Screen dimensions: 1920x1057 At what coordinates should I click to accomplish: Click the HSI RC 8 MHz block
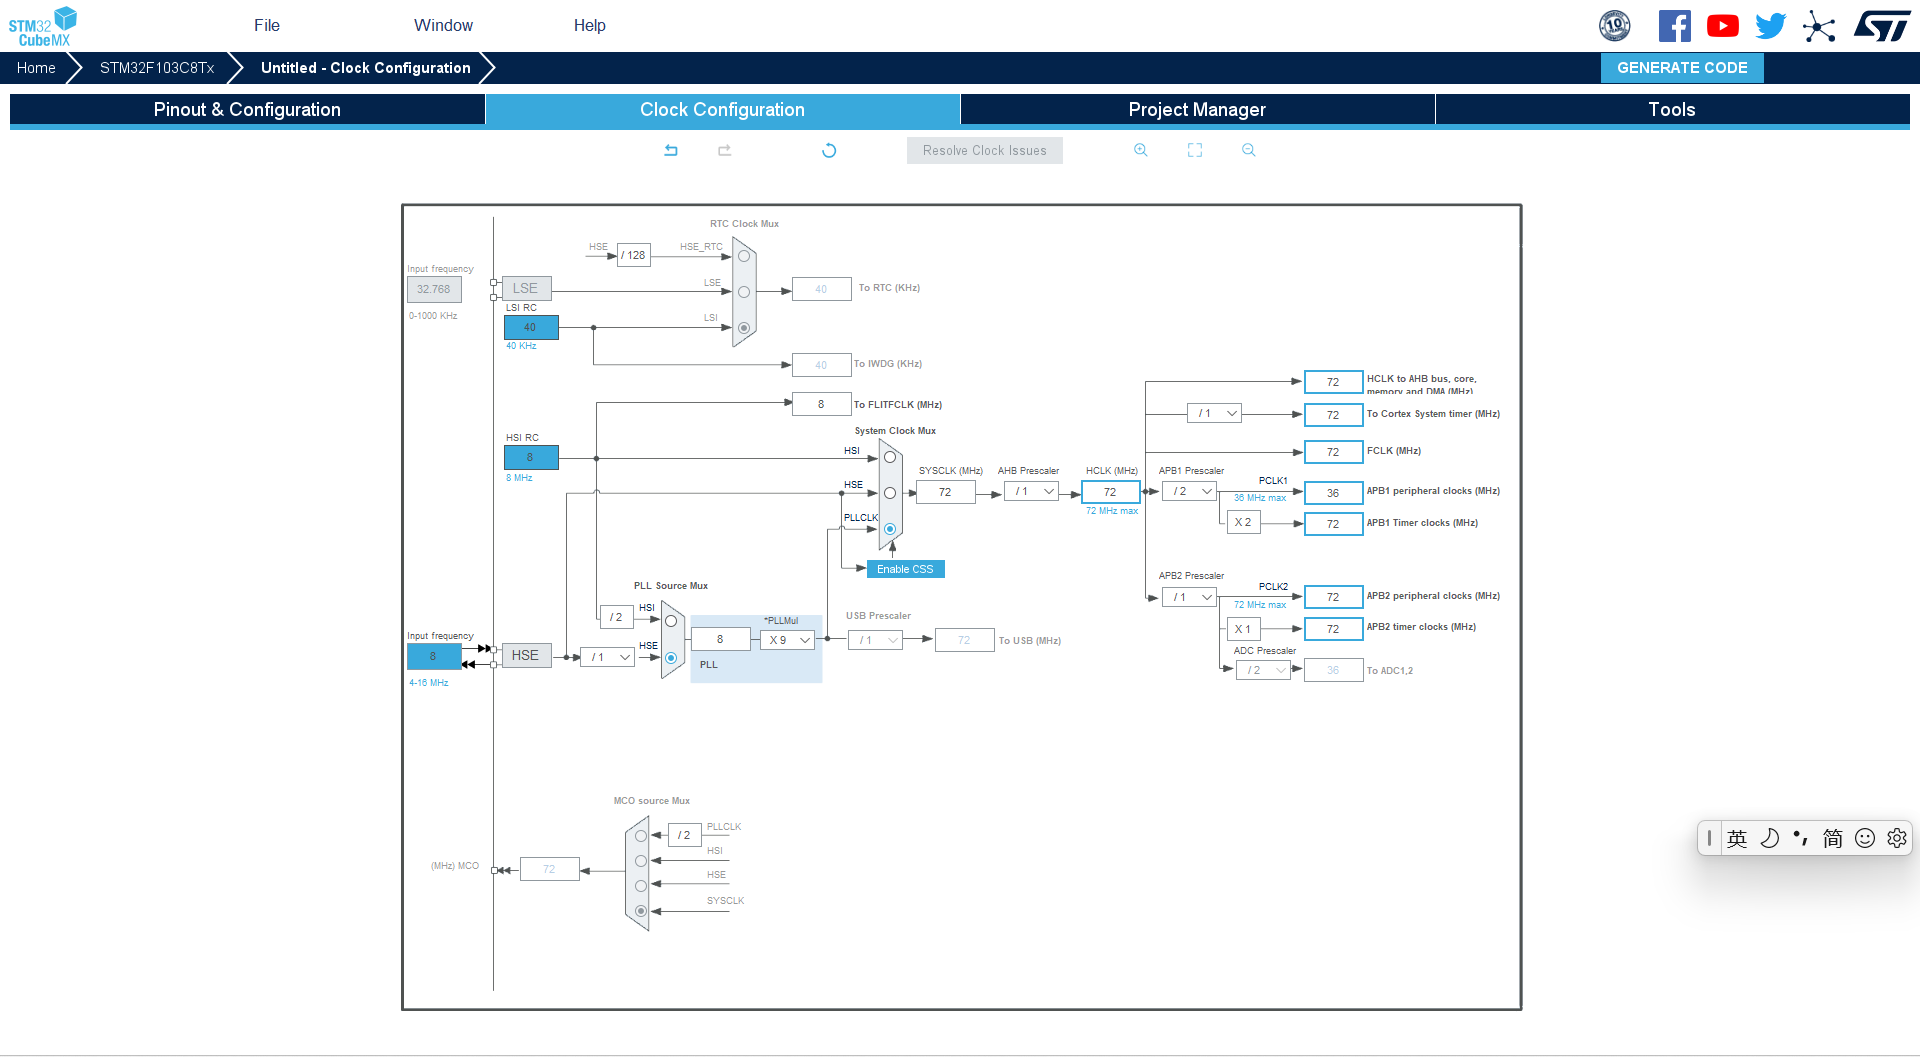coord(531,458)
